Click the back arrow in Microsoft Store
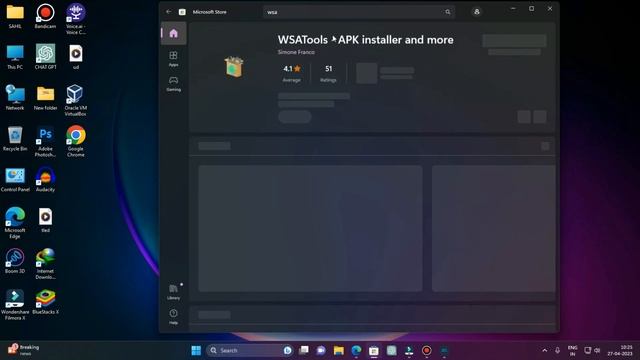 [169, 12]
